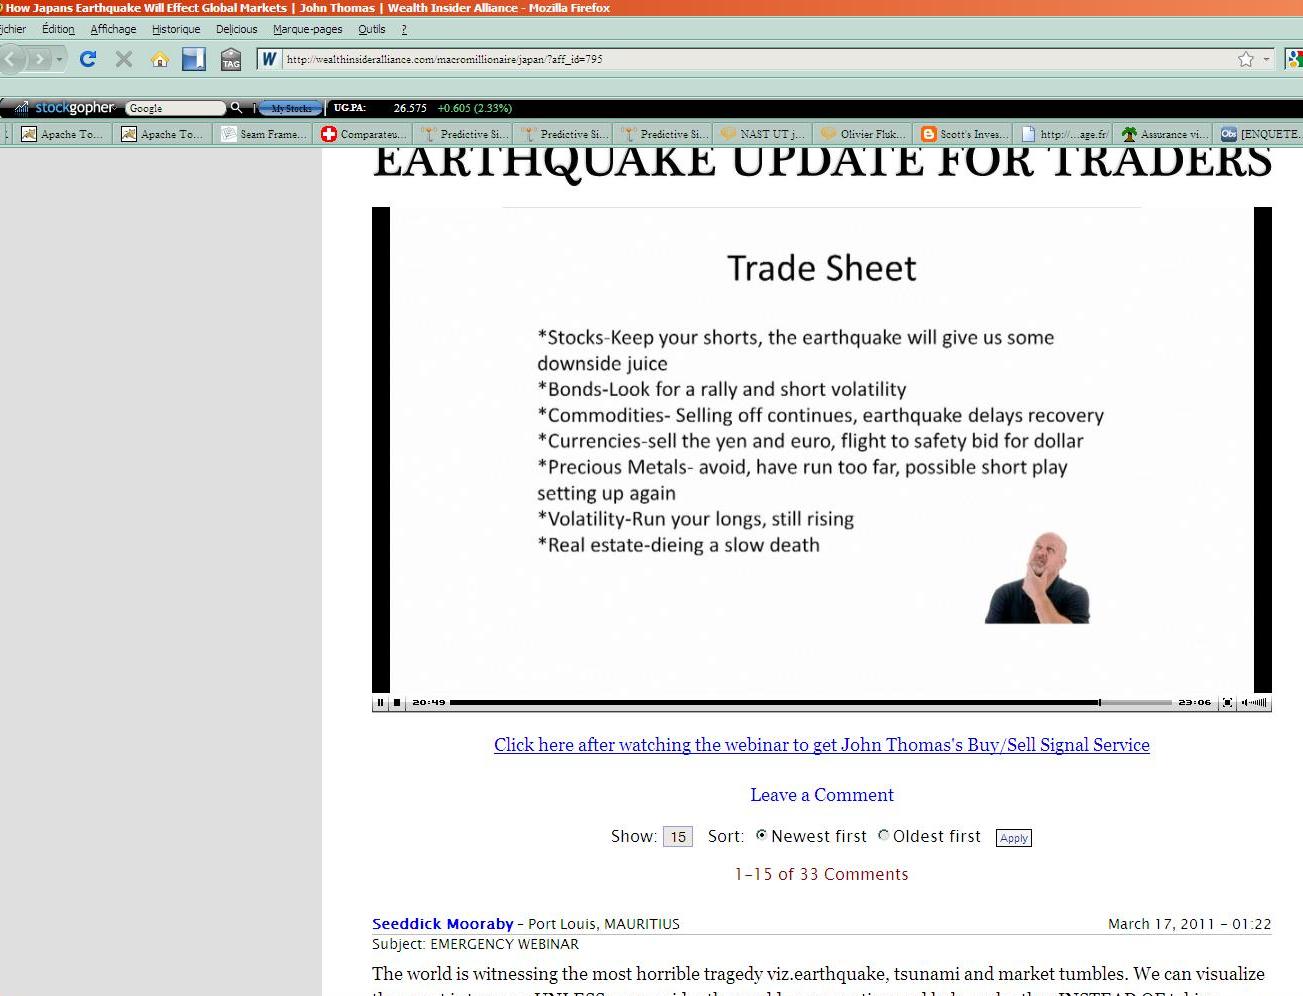
Task: Open the ? help menu
Action: pyautogui.click(x=404, y=29)
